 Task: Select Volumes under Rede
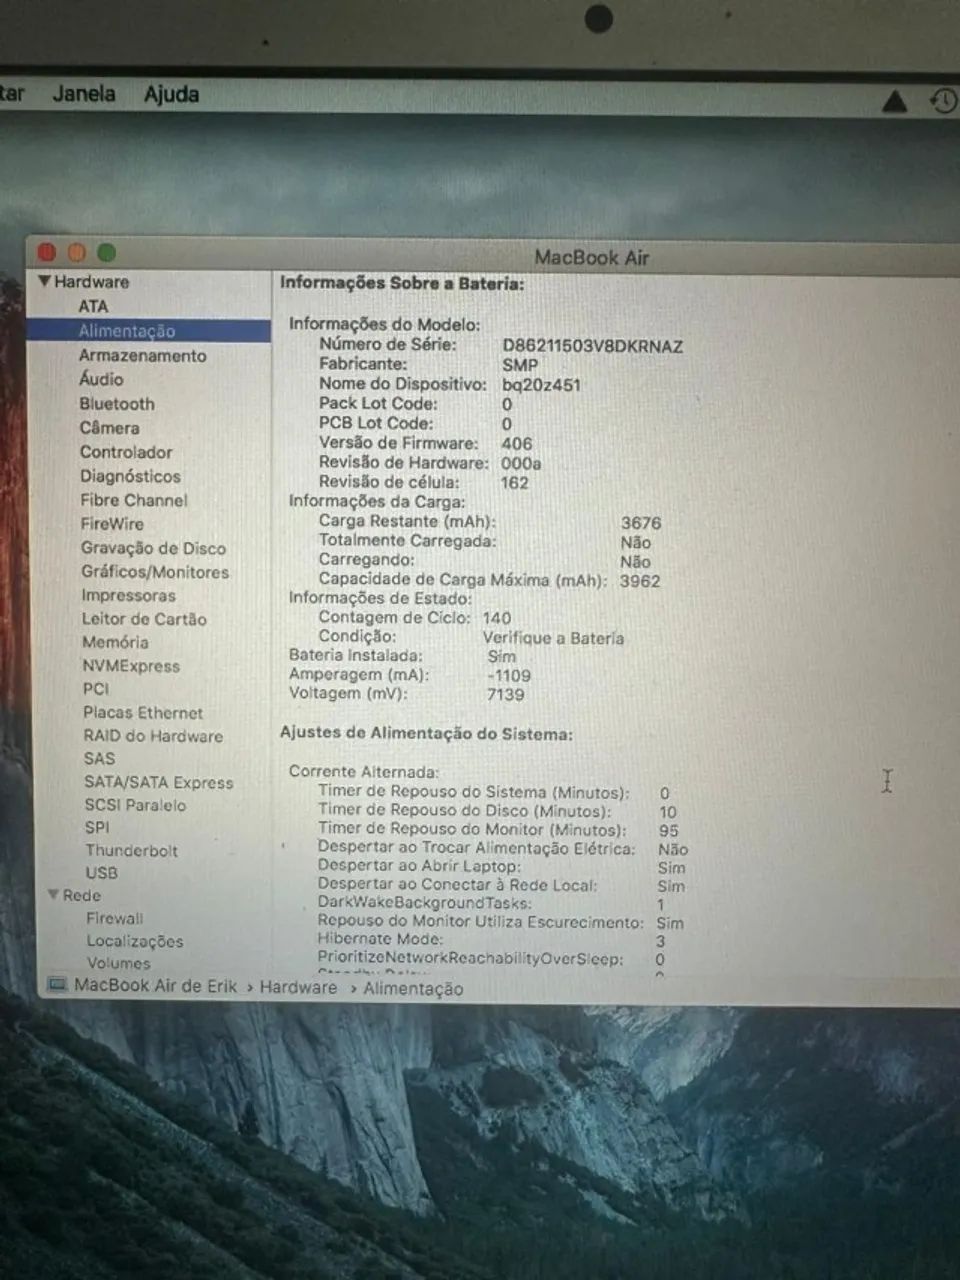click(118, 964)
